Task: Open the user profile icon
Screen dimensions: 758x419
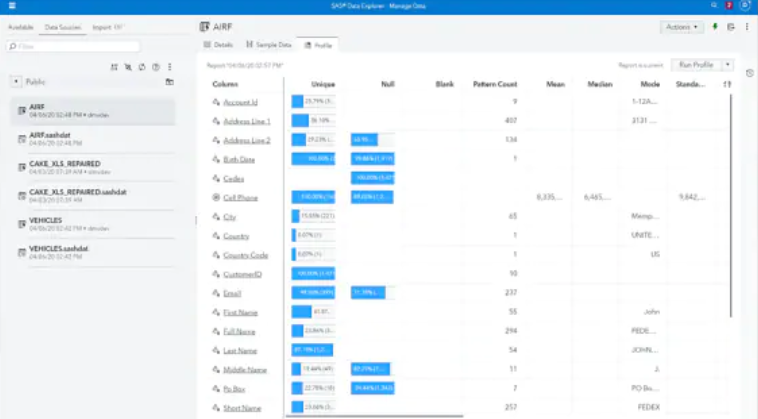Action: click(745, 5)
